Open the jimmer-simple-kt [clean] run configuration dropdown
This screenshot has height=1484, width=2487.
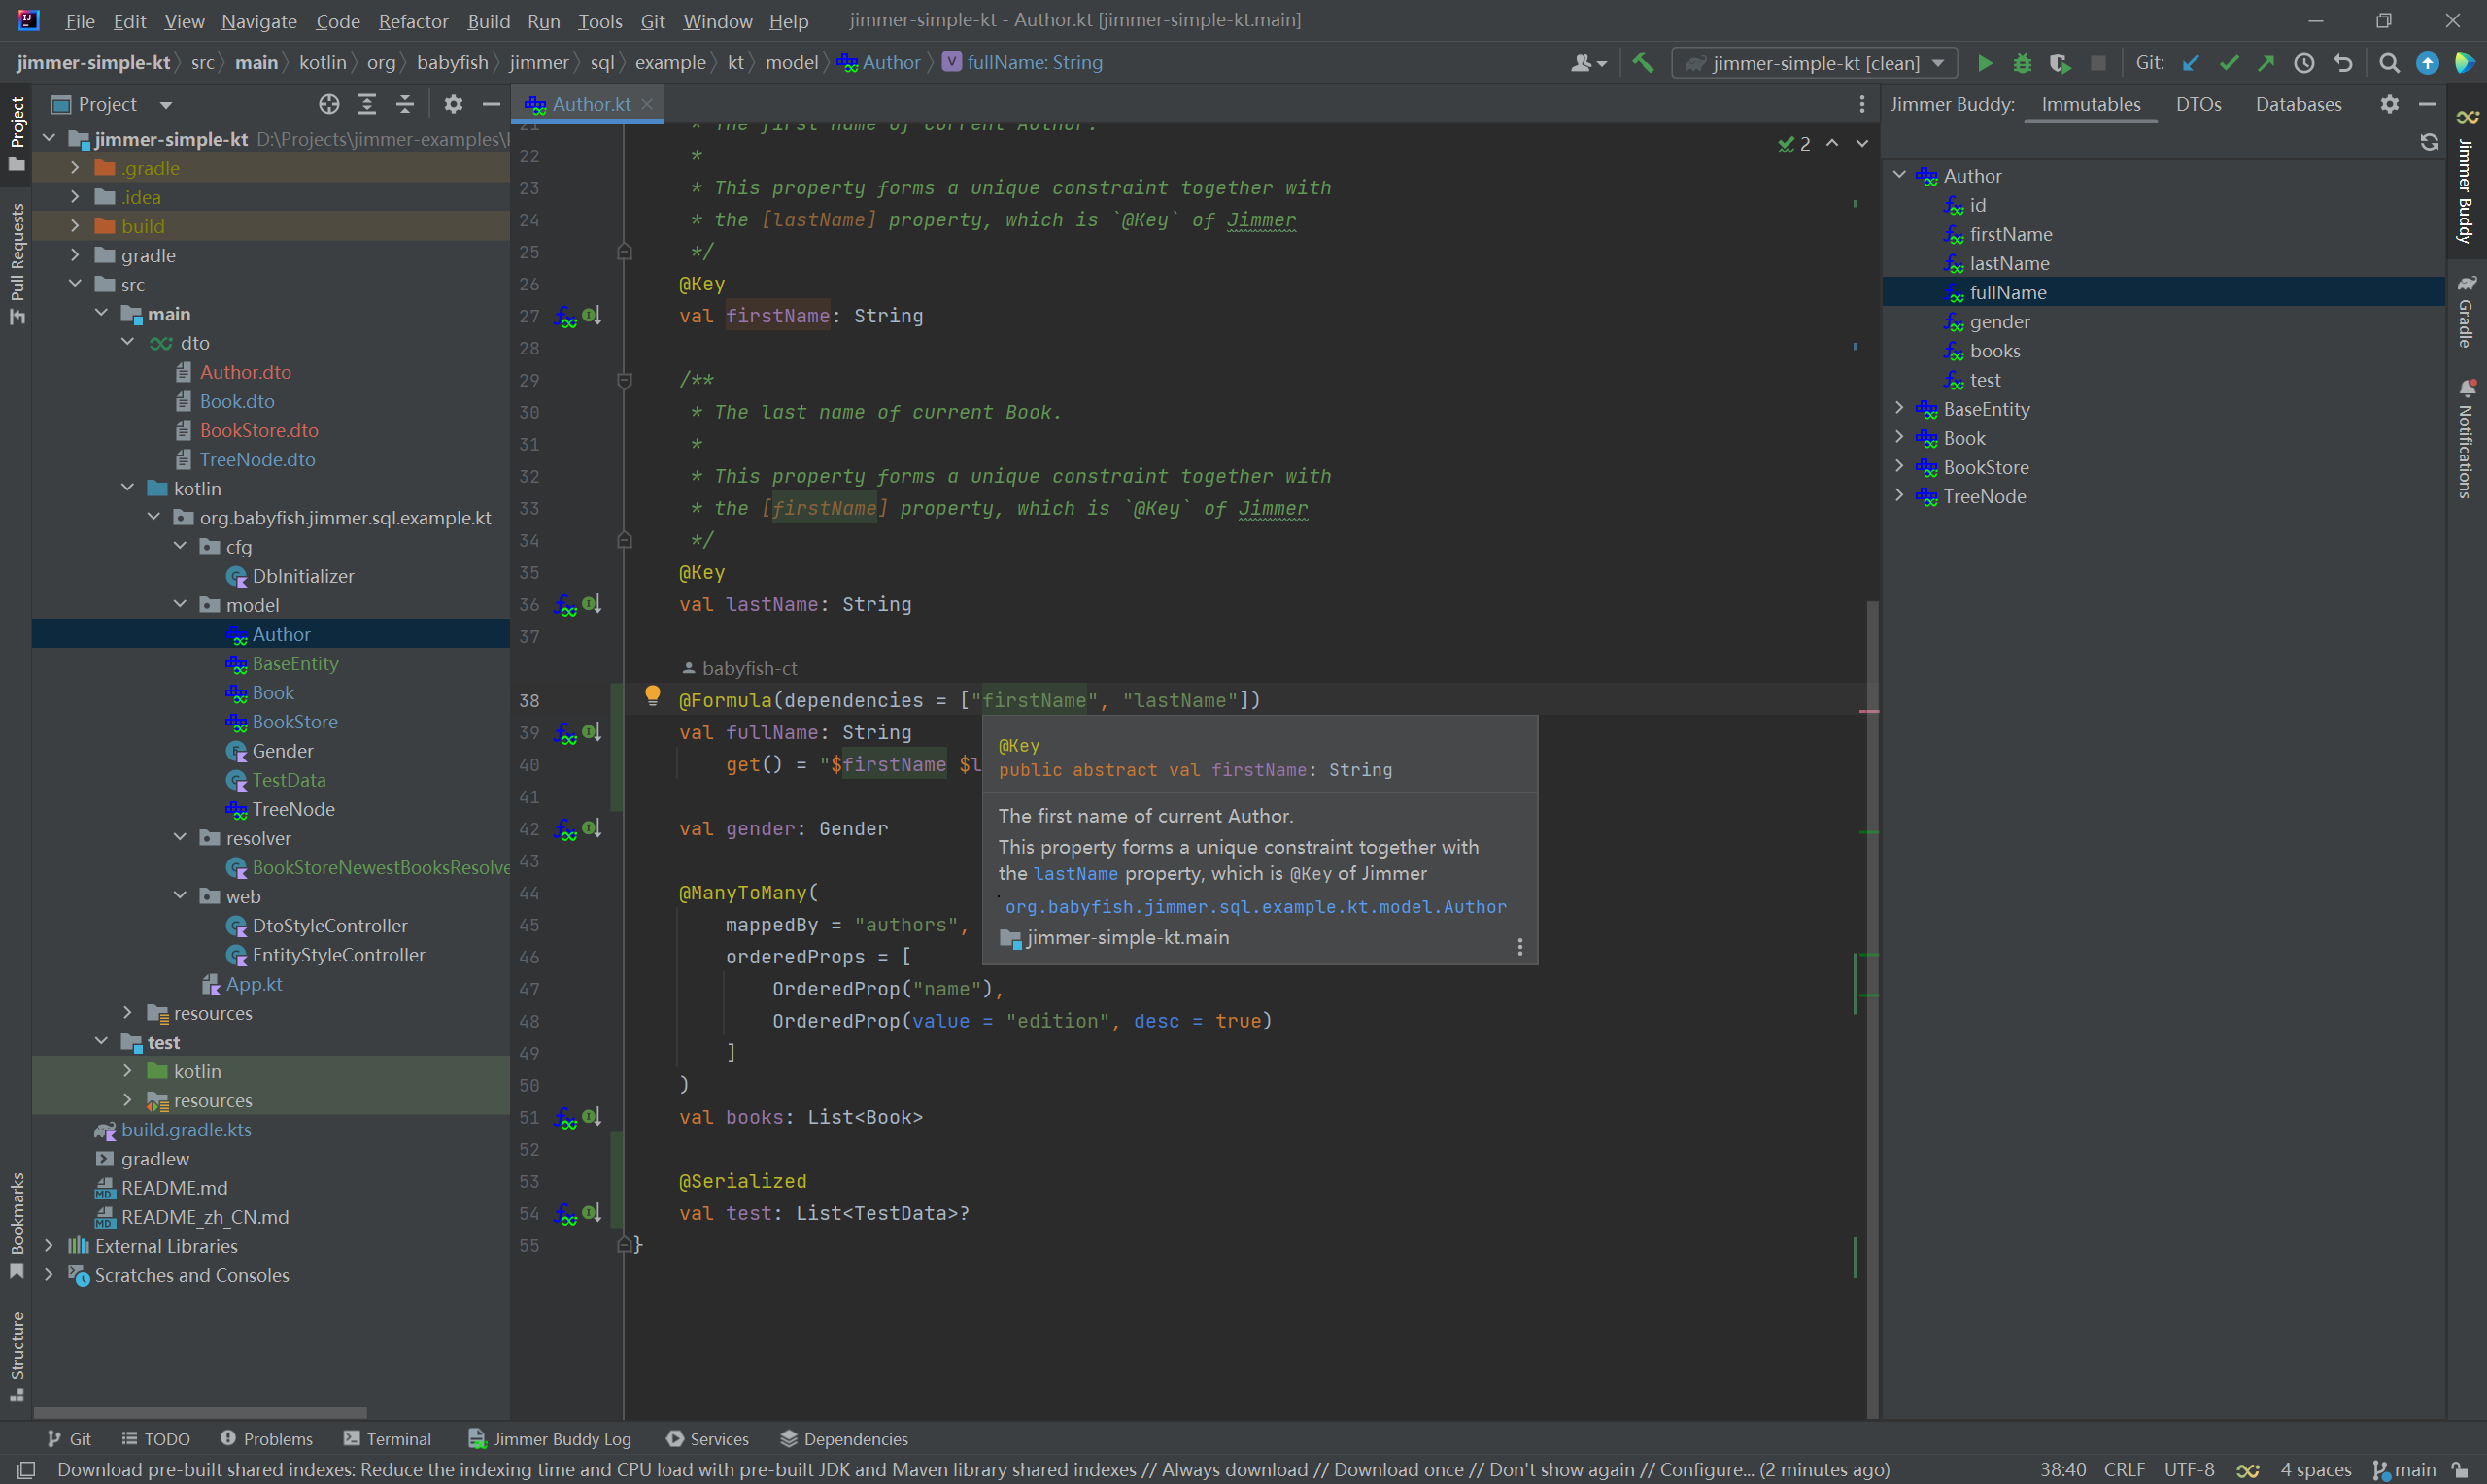(1813, 62)
